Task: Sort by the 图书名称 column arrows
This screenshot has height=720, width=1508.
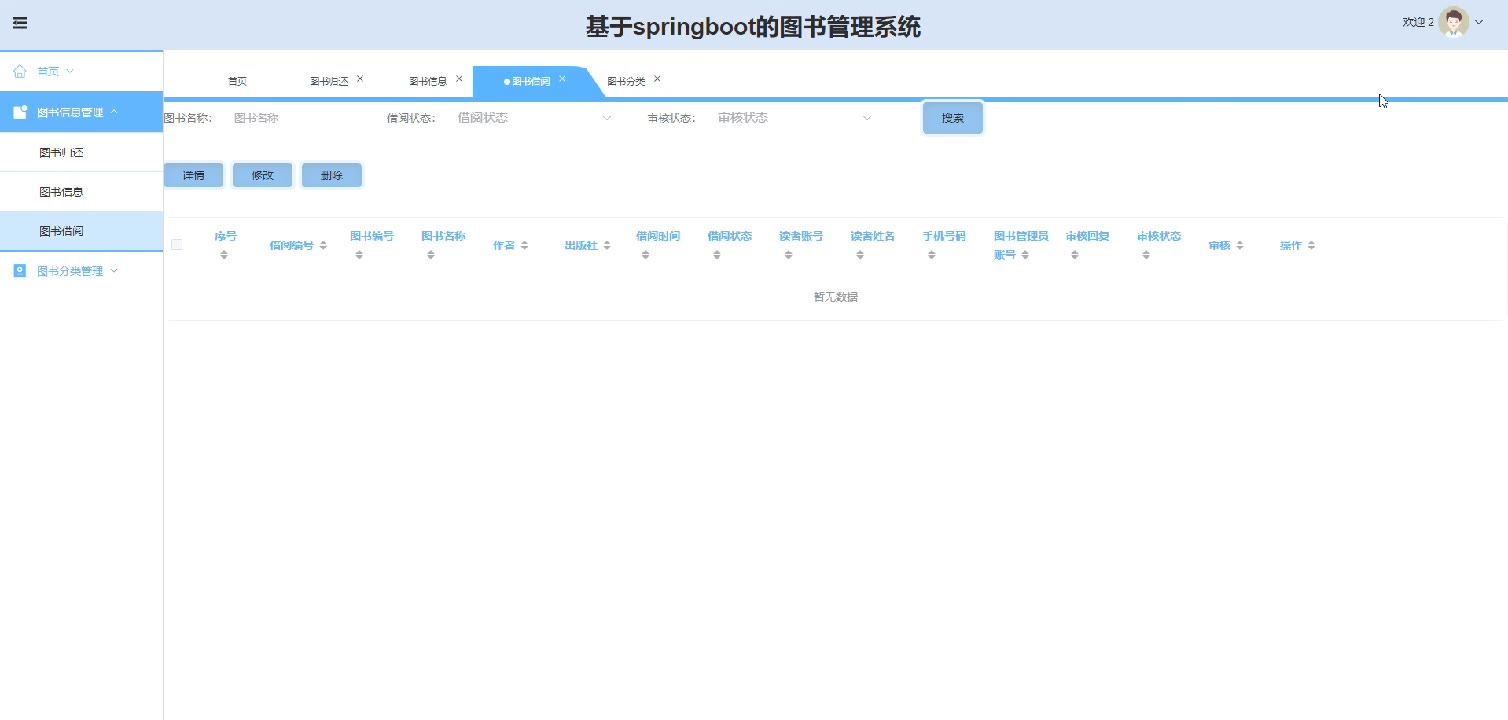Action: pos(431,255)
